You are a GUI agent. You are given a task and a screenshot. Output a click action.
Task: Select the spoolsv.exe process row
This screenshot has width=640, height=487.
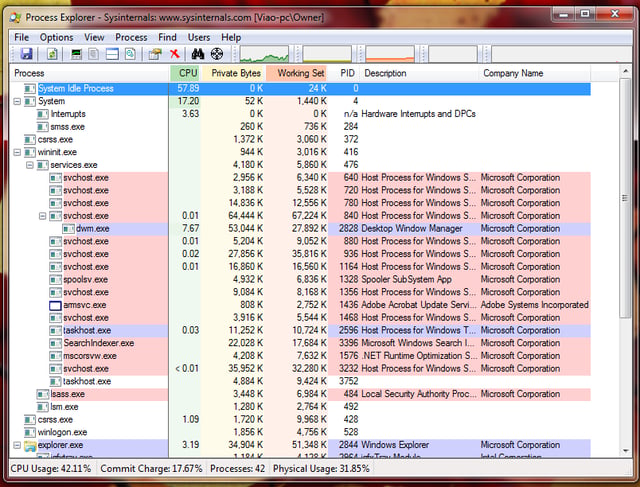pyautogui.click(x=300, y=280)
